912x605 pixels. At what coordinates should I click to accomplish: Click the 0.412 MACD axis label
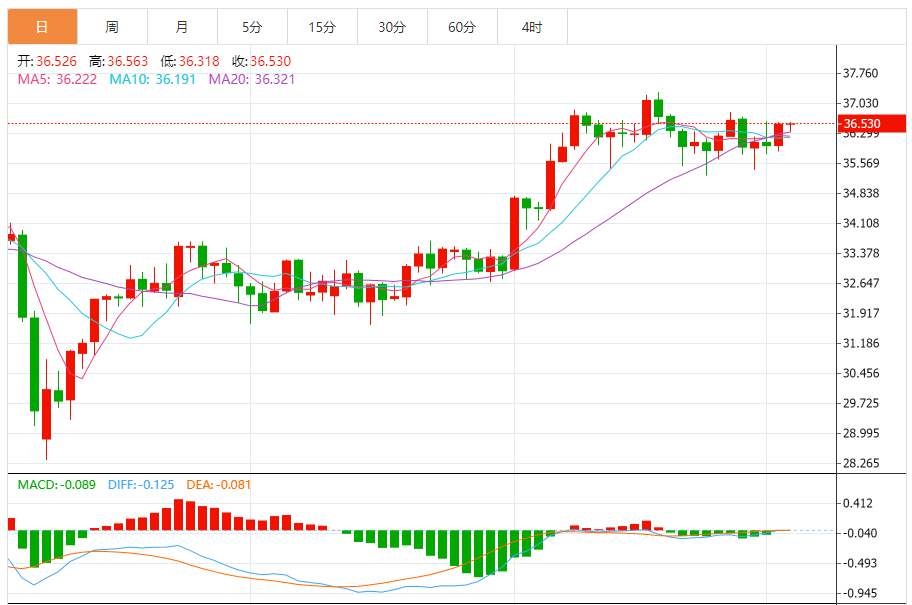(x=858, y=503)
